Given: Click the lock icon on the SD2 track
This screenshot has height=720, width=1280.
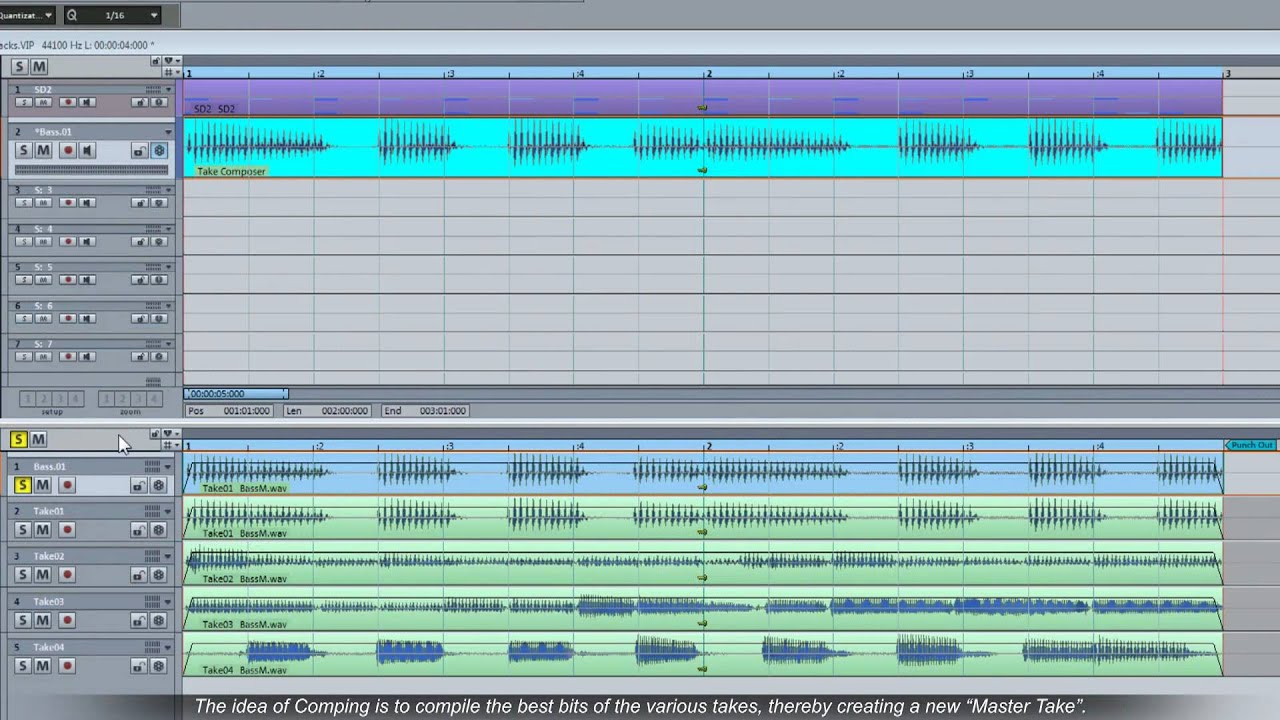Looking at the screenshot, I should (139, 102).
